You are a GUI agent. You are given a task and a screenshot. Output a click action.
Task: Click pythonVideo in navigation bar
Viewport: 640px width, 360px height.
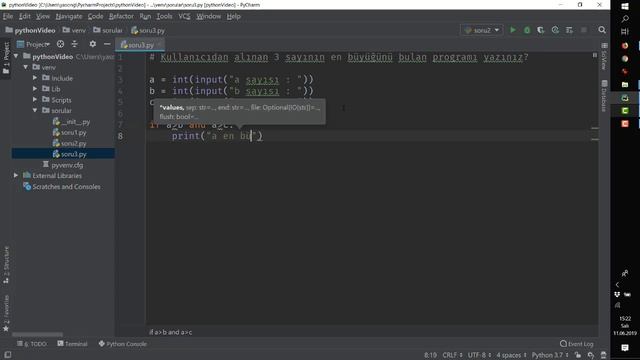pyautogui.click(x=31, y=30)
